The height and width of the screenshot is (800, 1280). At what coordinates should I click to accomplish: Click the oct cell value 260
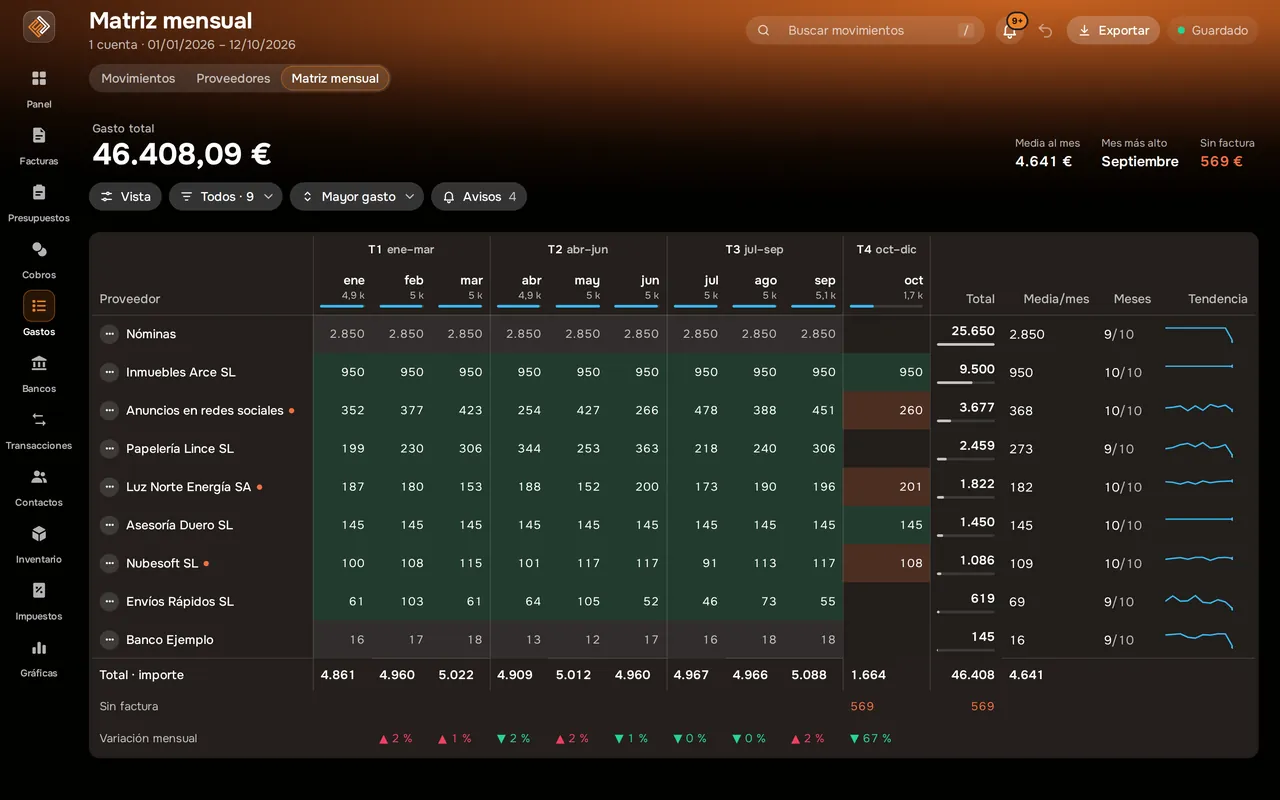tap(887, 410)
